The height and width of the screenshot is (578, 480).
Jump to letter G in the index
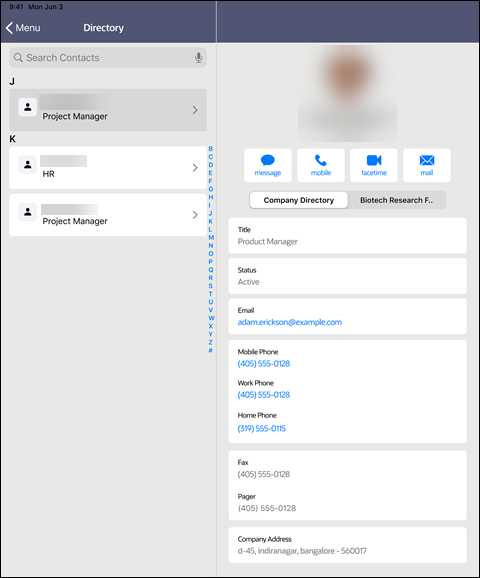coord(211,189)
